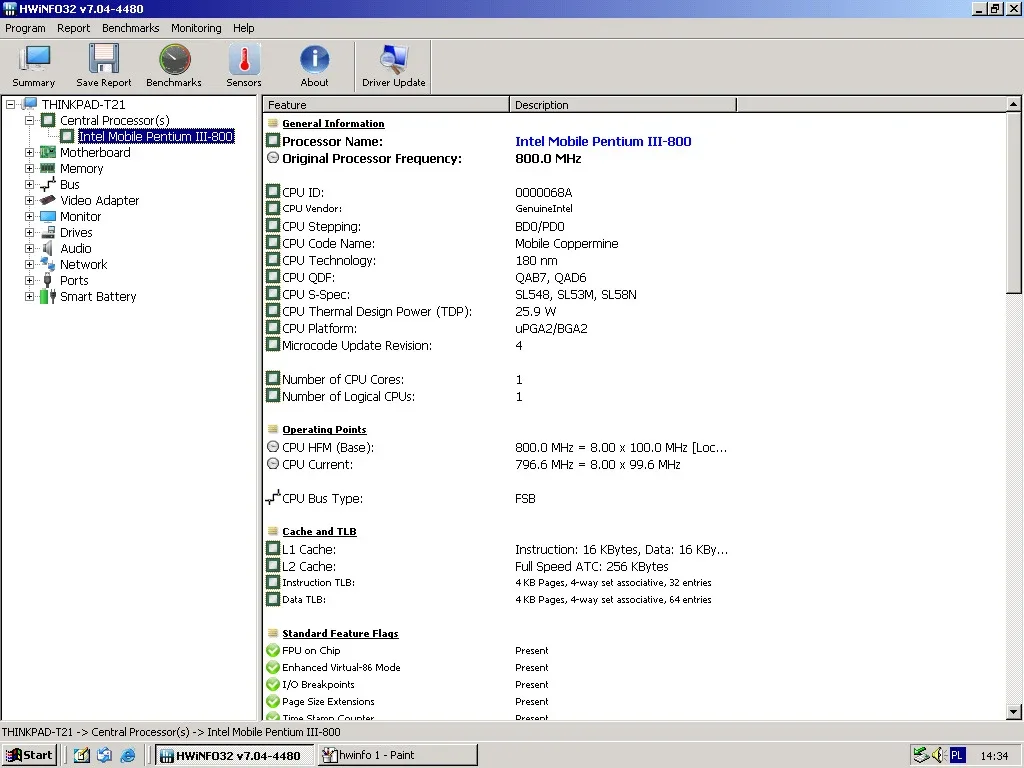The width and height of the screenshot is (1024, 768).
Task: Click the About info icon
Action: 314,59
